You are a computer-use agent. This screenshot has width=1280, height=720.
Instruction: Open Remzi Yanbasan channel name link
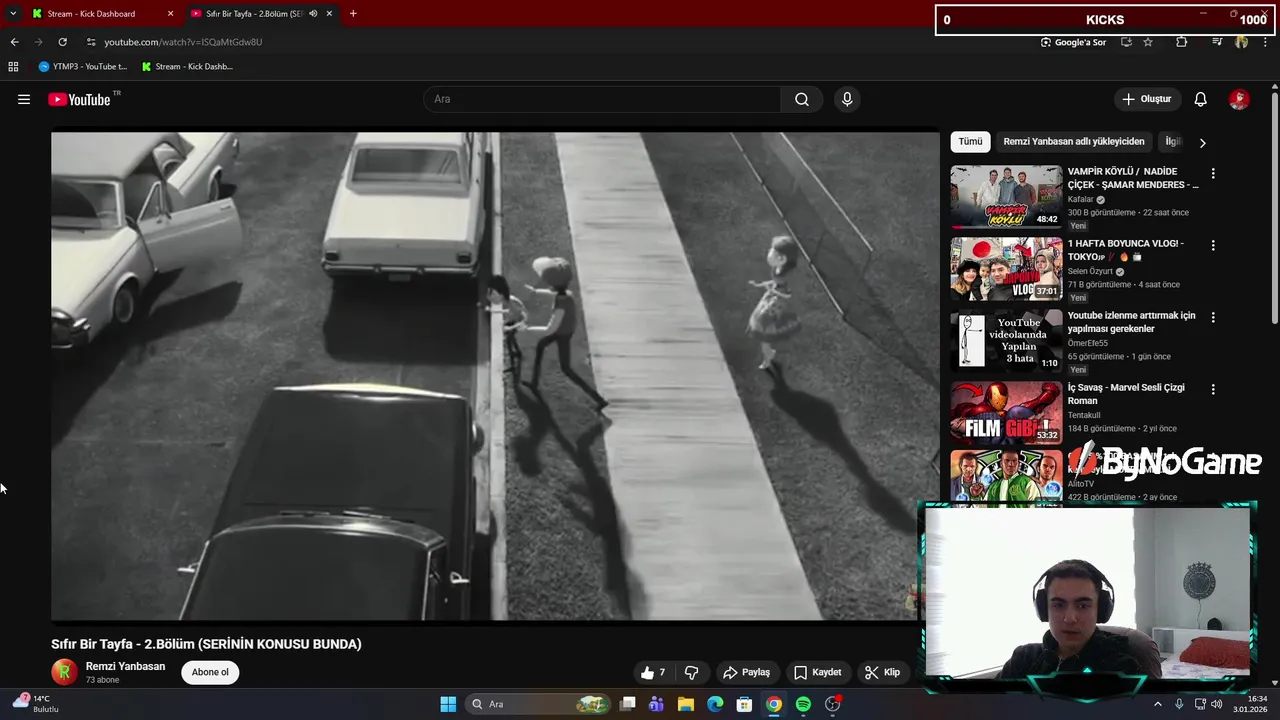(125, 666)
